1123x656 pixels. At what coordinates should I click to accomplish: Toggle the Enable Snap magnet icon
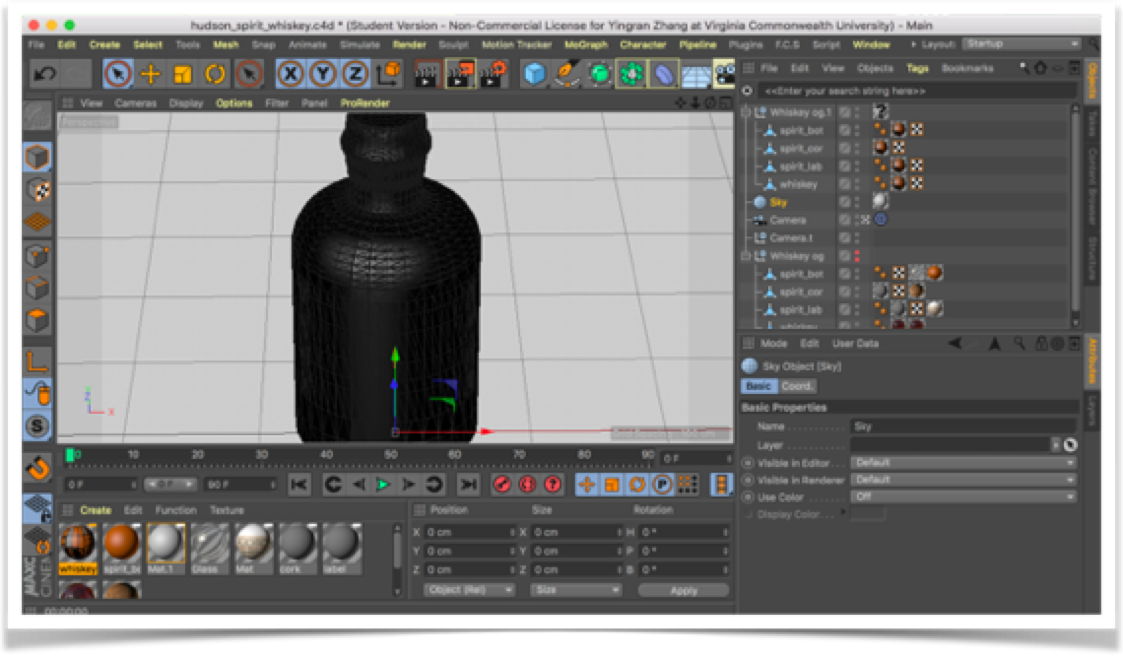[x=38, y=468]
